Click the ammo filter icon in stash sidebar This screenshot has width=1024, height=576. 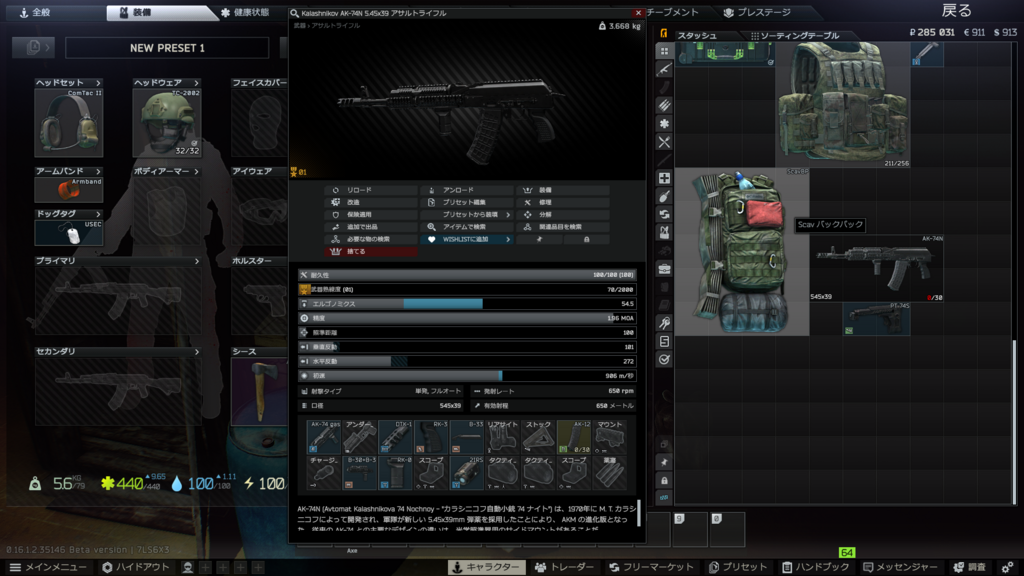(664, 105)
